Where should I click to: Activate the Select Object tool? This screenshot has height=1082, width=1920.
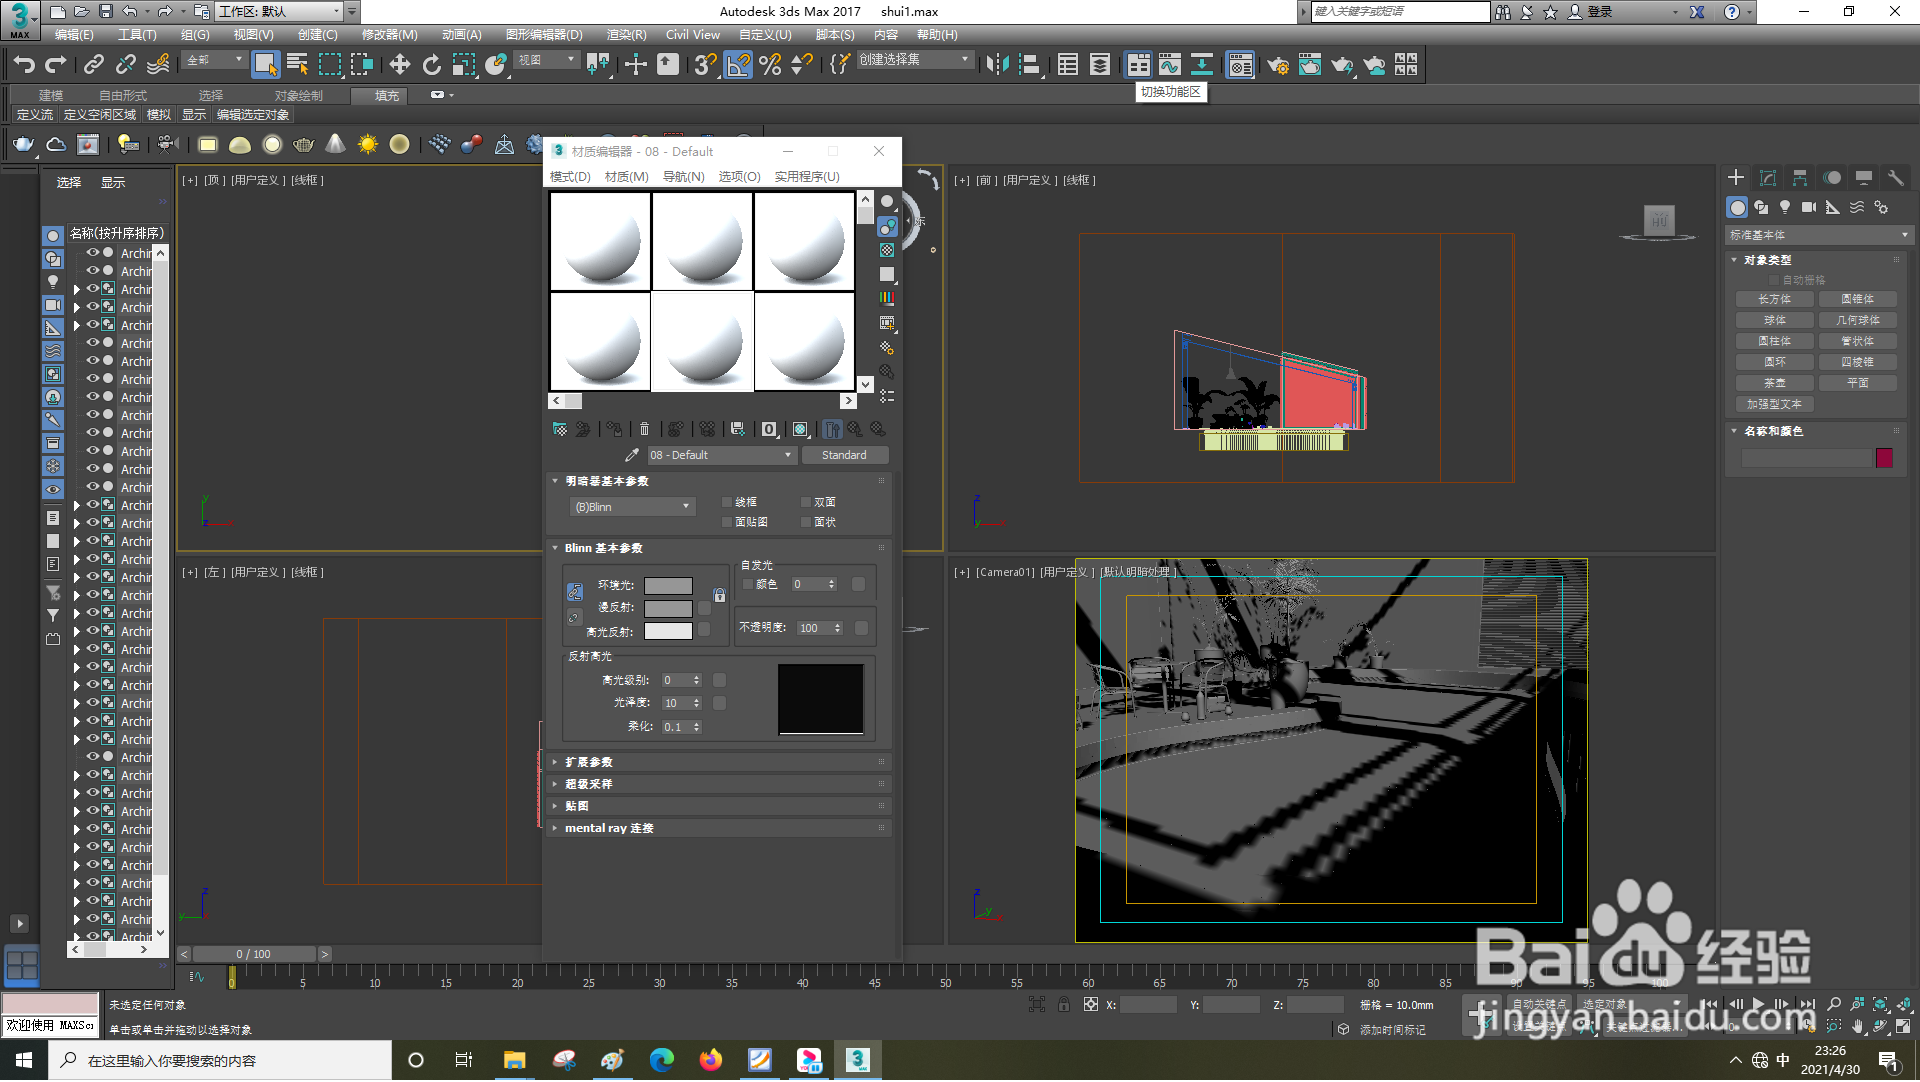(265, 65)
